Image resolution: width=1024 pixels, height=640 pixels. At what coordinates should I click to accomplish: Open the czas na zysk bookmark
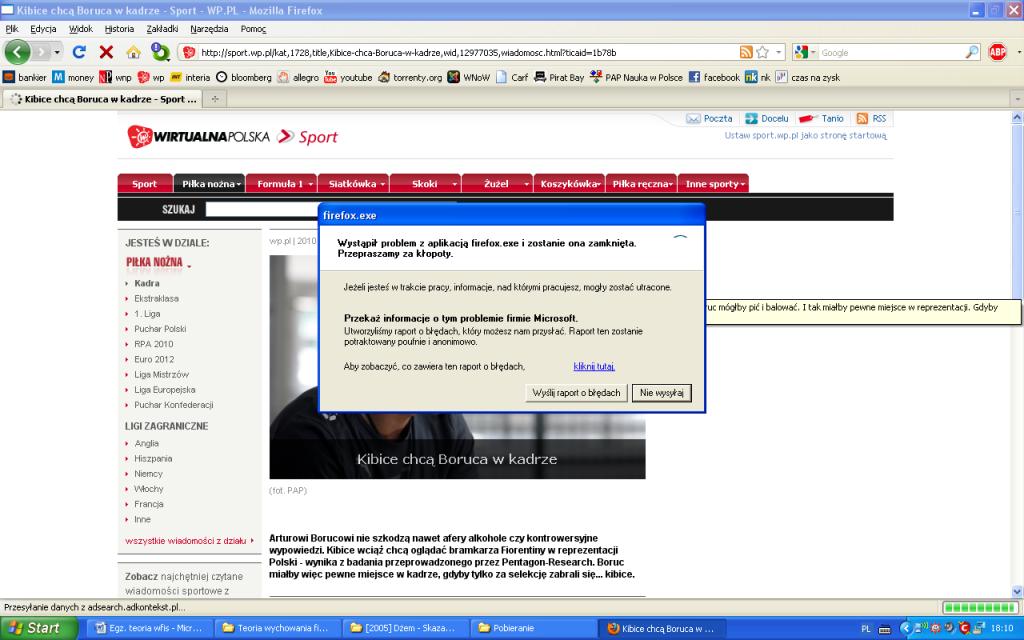808,77
